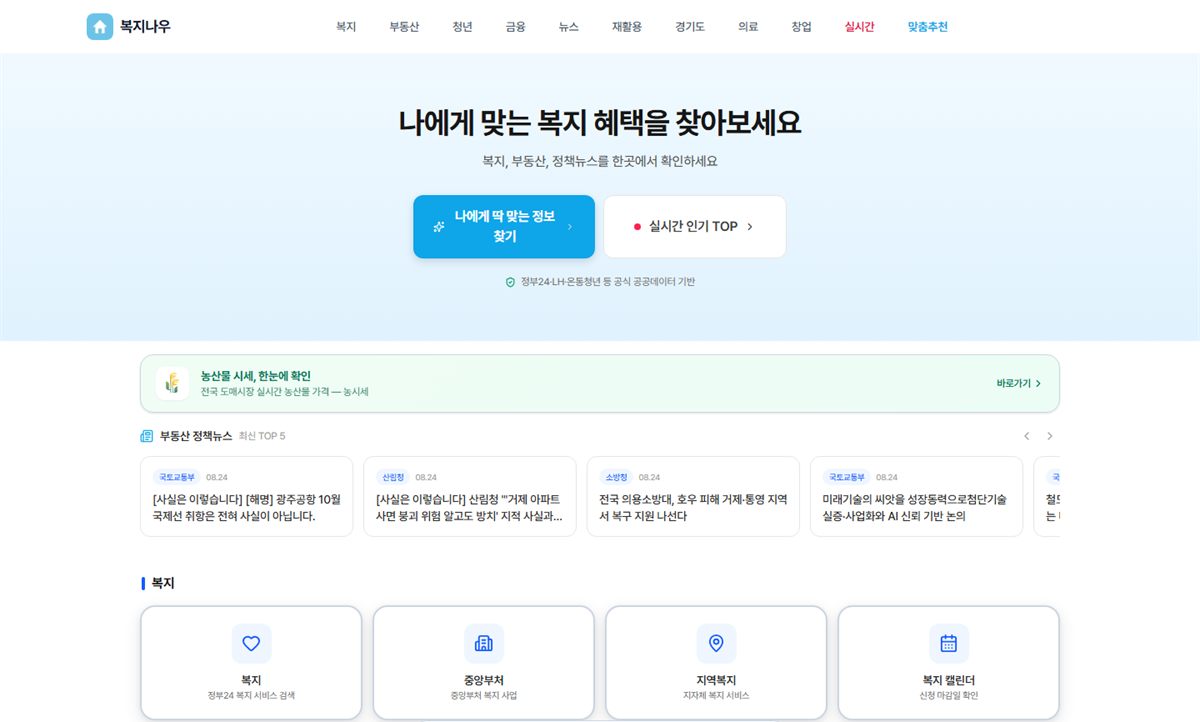Screen dimensions: 1200x722
Task: Click the corn icon in the 농산물 banner
Action: [x=172, y=383]
